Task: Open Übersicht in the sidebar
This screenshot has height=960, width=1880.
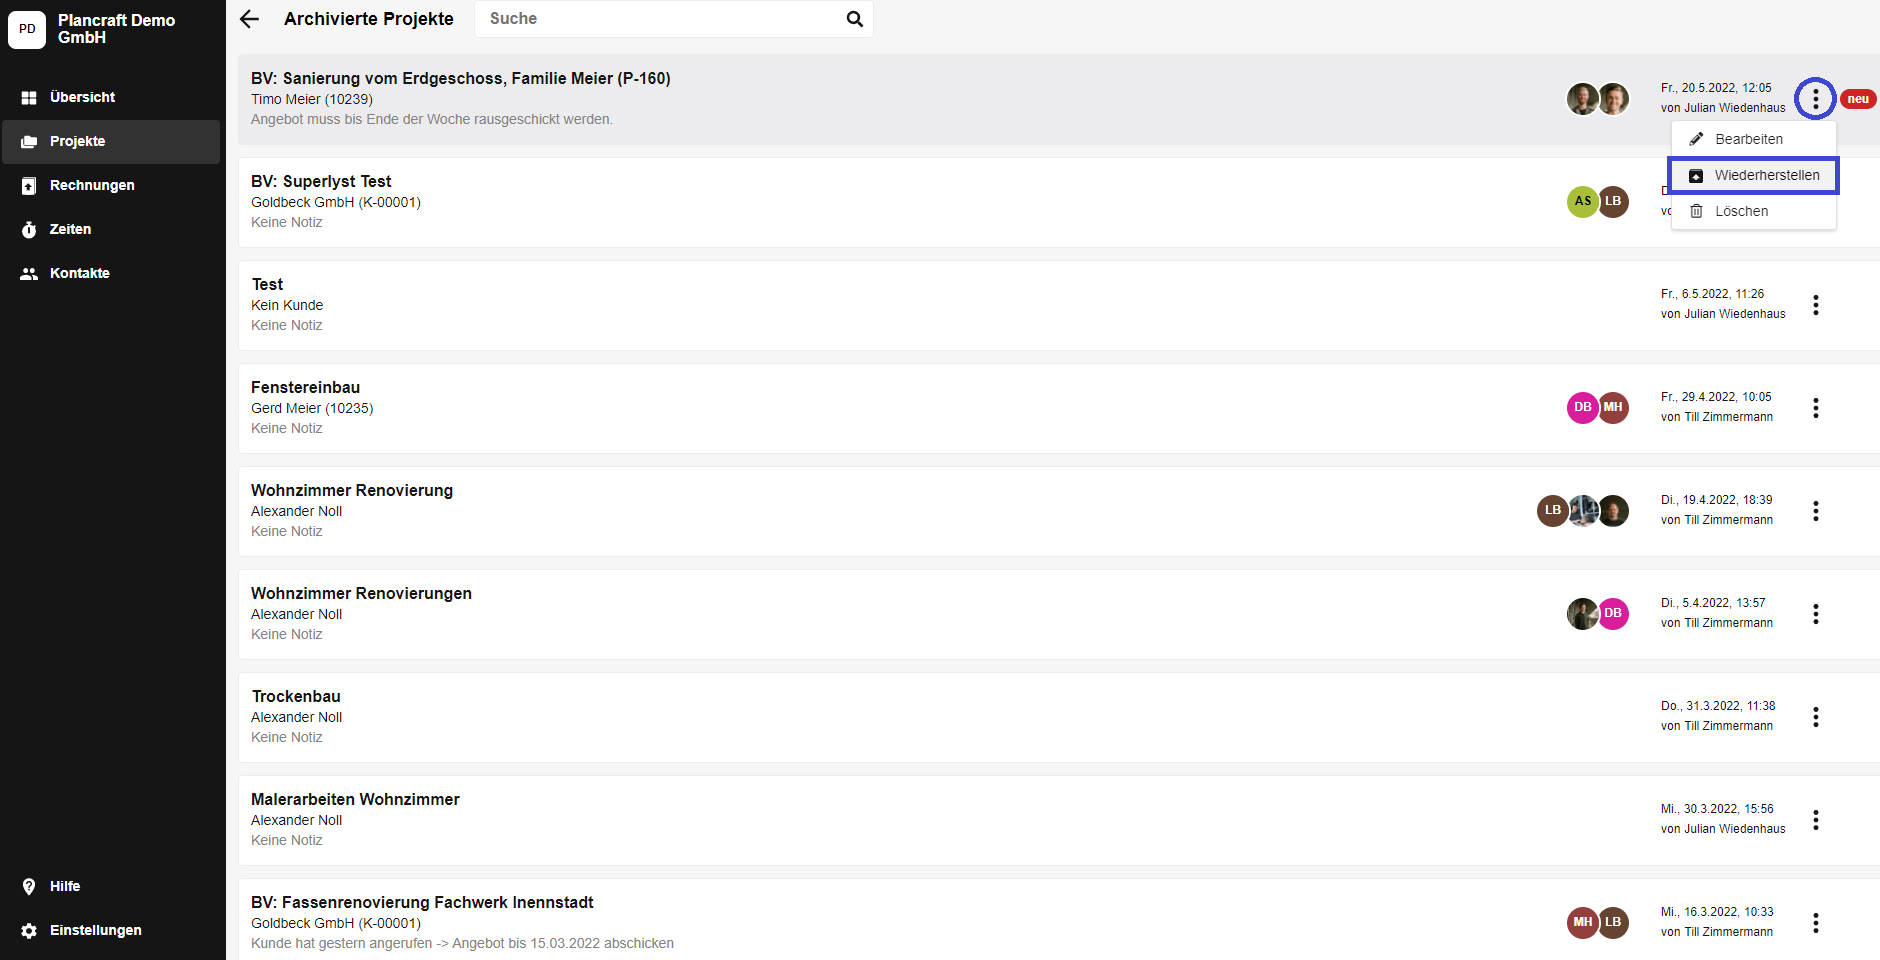Action: pos(111,98)
